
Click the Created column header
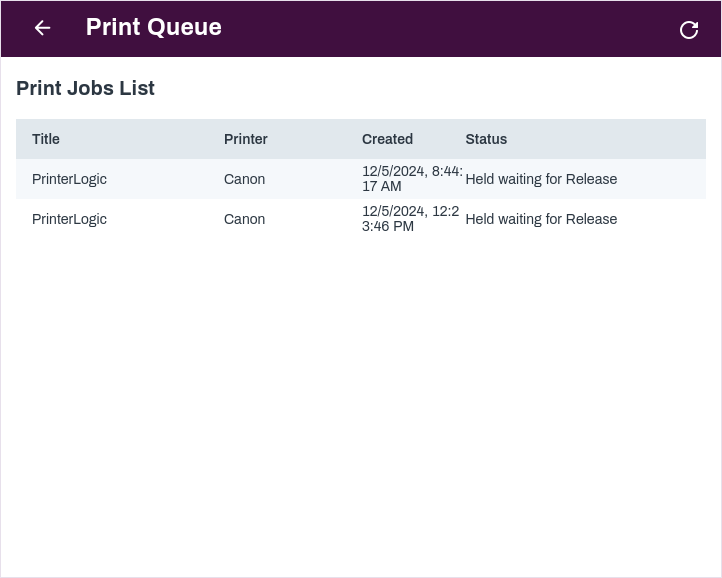pyautogui.click(x=387, y=139)
